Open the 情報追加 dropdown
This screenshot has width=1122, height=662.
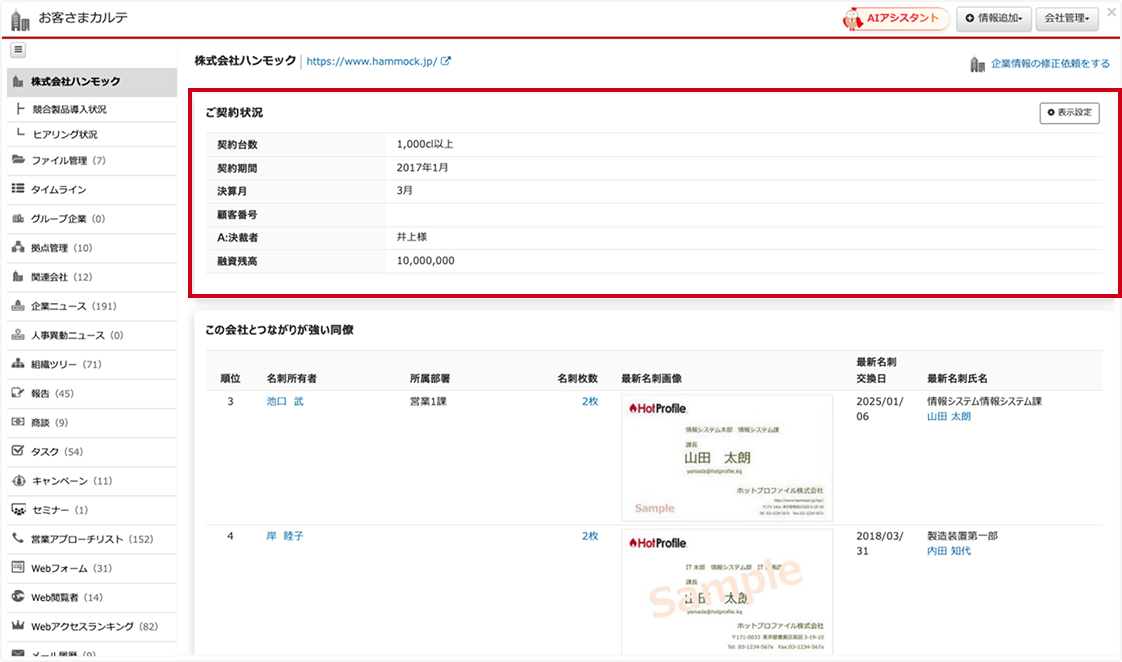pos(993,18)
